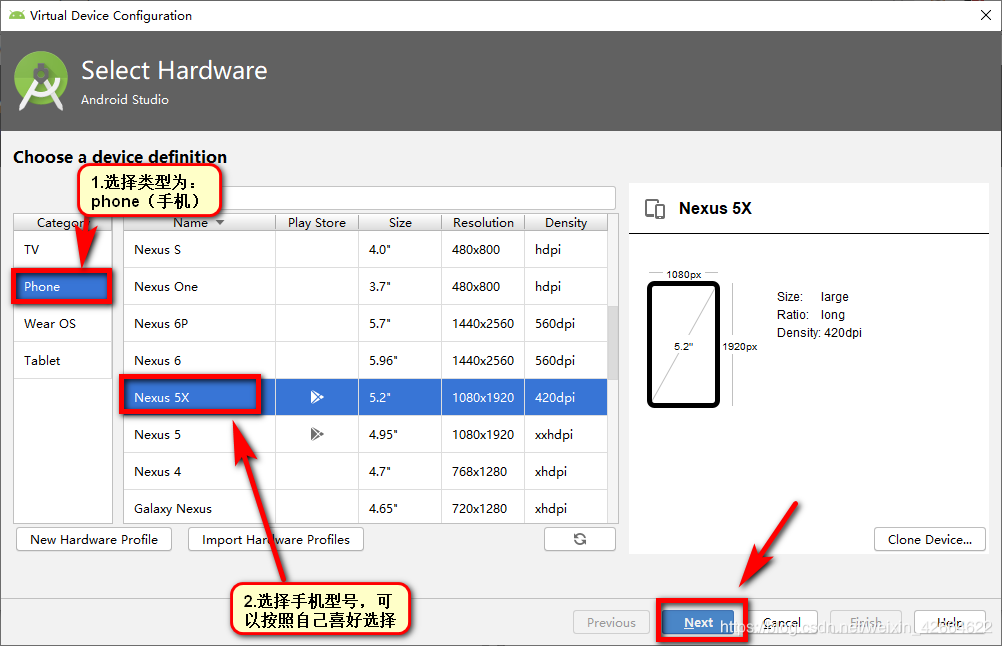Image resolution: width=1002 pixels, height=646 pixels.
Task: Select the Nexus 4 device row
Action: tap(365, 472)
